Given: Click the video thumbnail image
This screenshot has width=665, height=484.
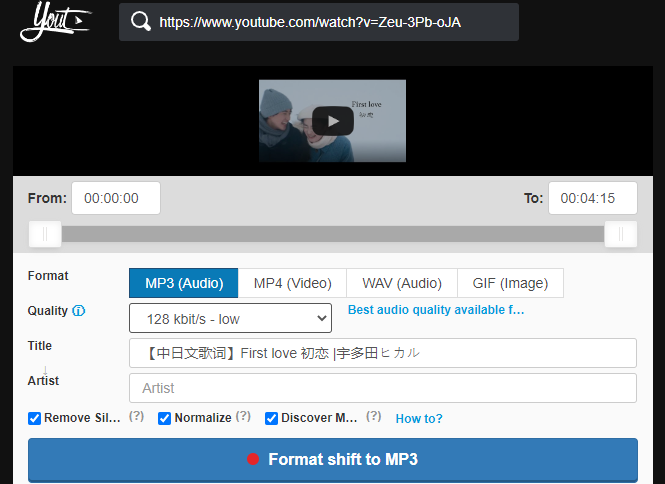Looking at the screenshot, I should pyautogui.click(x=332, y=121).
